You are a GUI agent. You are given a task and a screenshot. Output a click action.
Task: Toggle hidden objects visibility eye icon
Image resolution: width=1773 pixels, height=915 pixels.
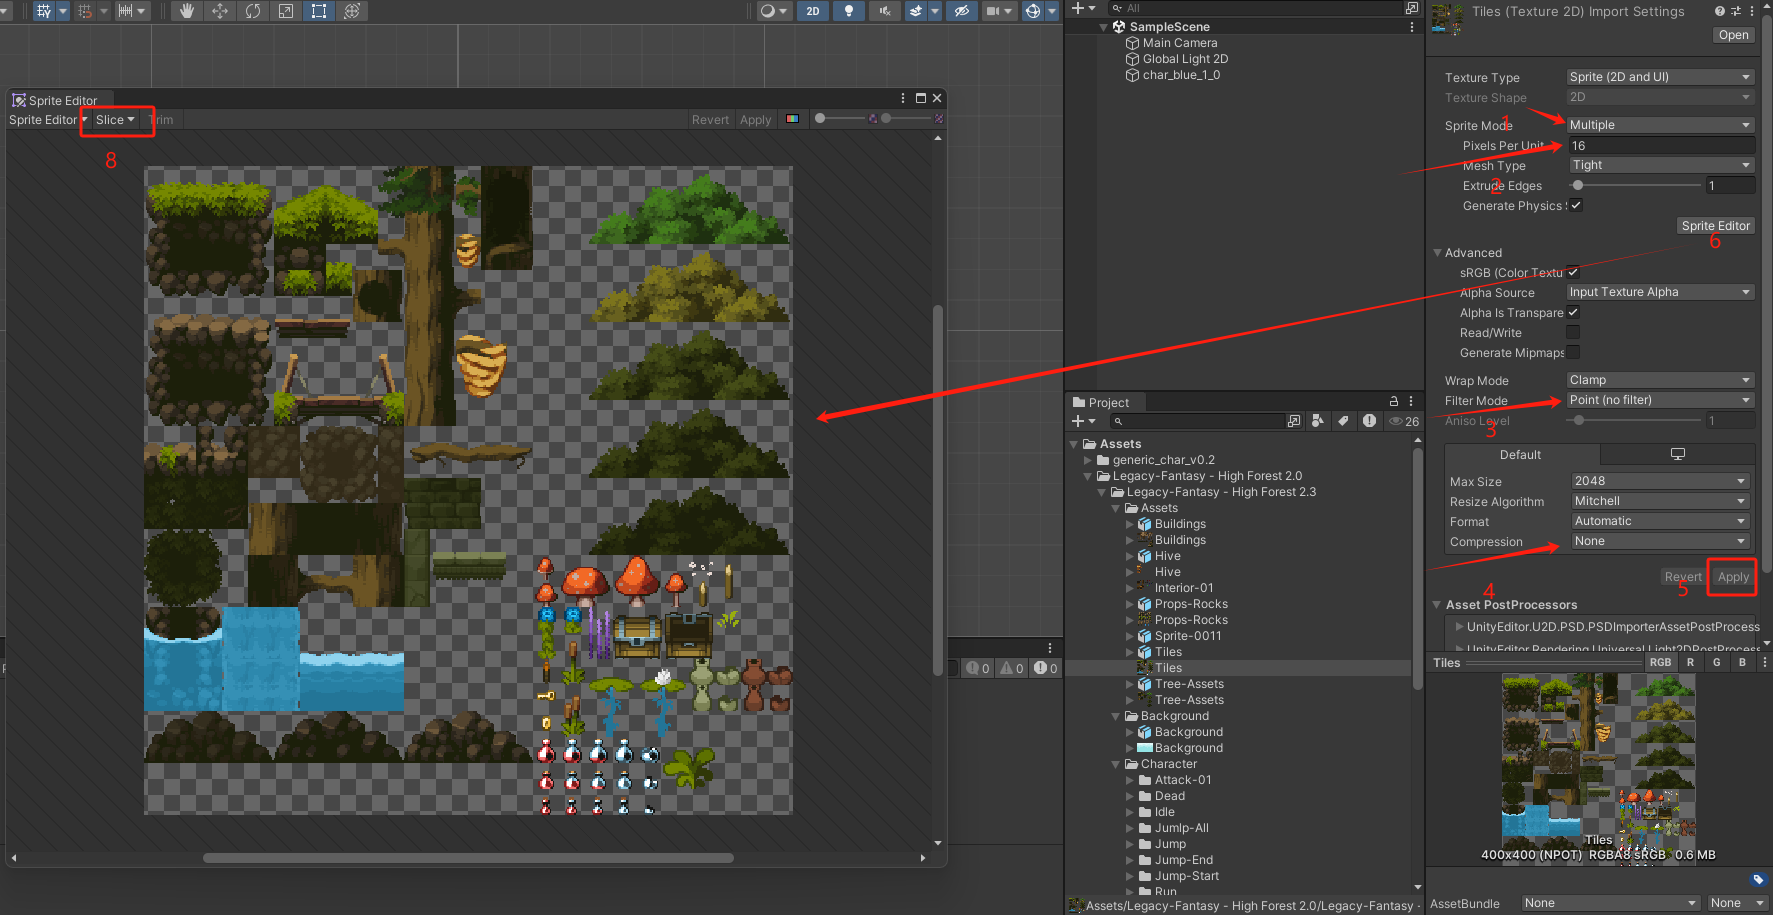pos(961,11)
